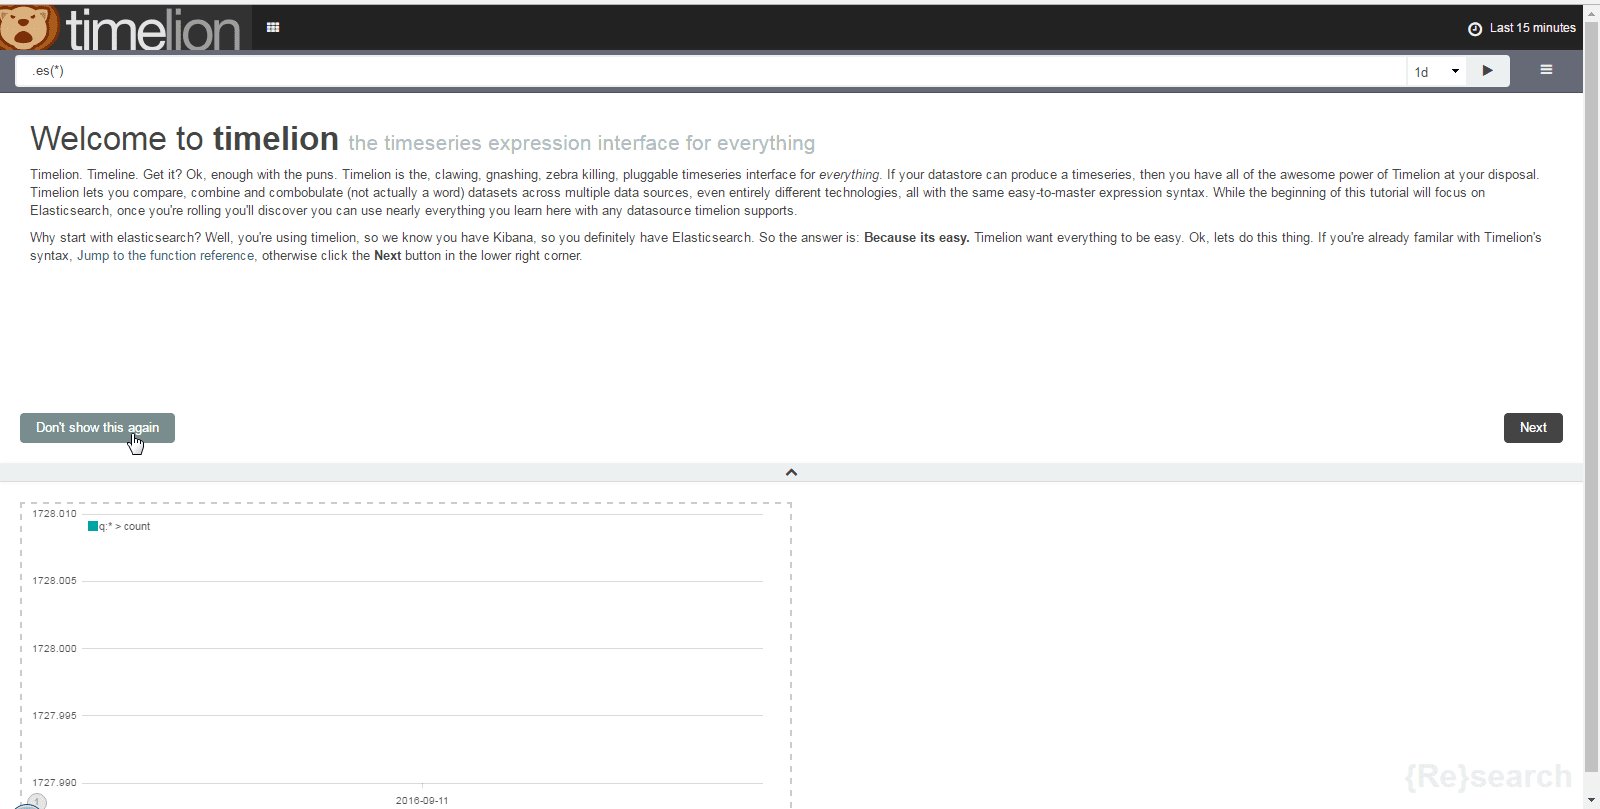The height and width of the screenshot is (809, 1600).
Task: Click the 'q:* > count' legend swatch
Action: [x=93, y=526]
